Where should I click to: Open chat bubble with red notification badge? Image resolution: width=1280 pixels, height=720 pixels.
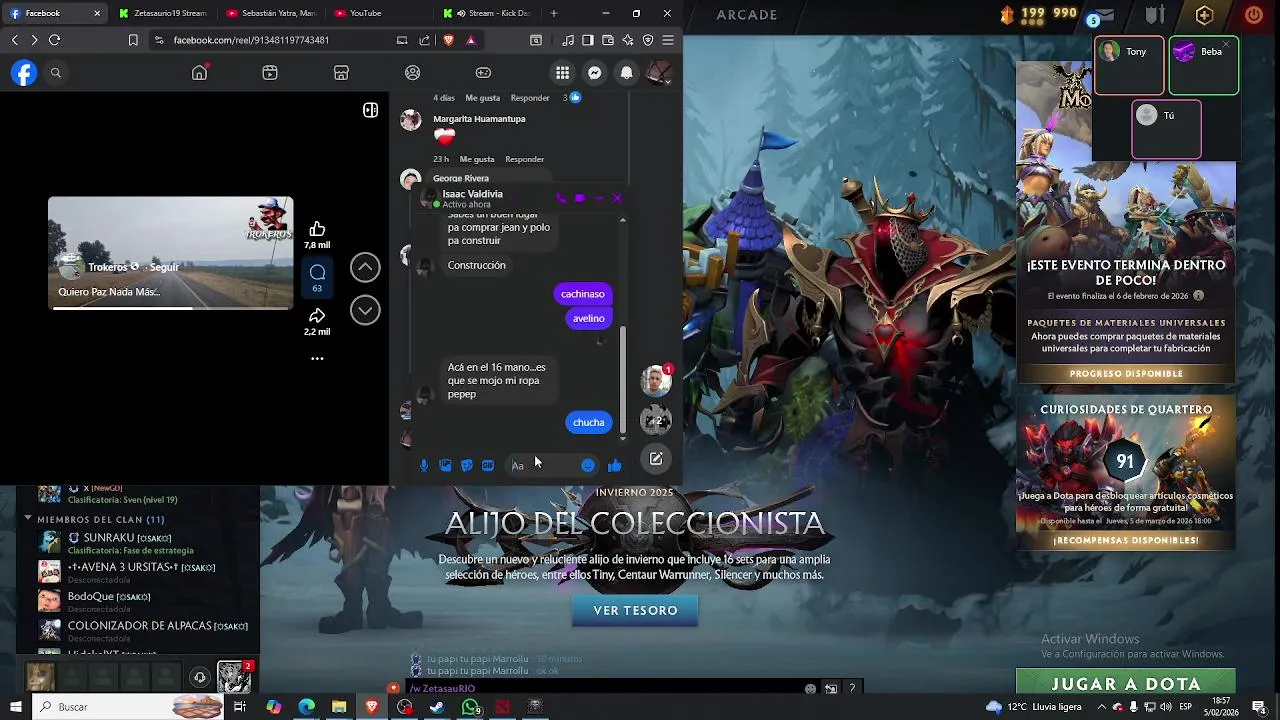(x=656, y=380)
